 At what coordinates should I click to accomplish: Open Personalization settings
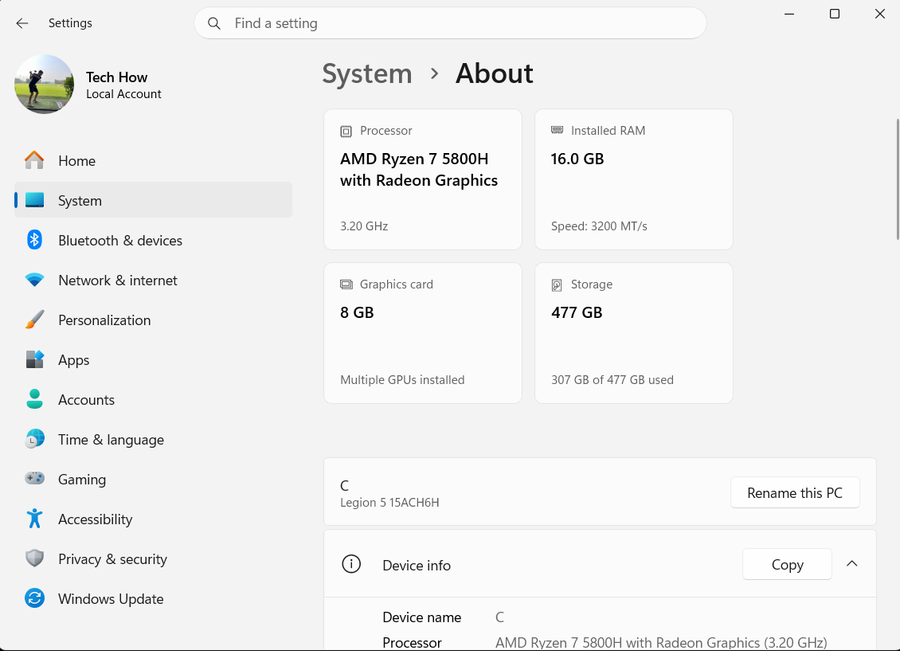click(x=104, y=320)
